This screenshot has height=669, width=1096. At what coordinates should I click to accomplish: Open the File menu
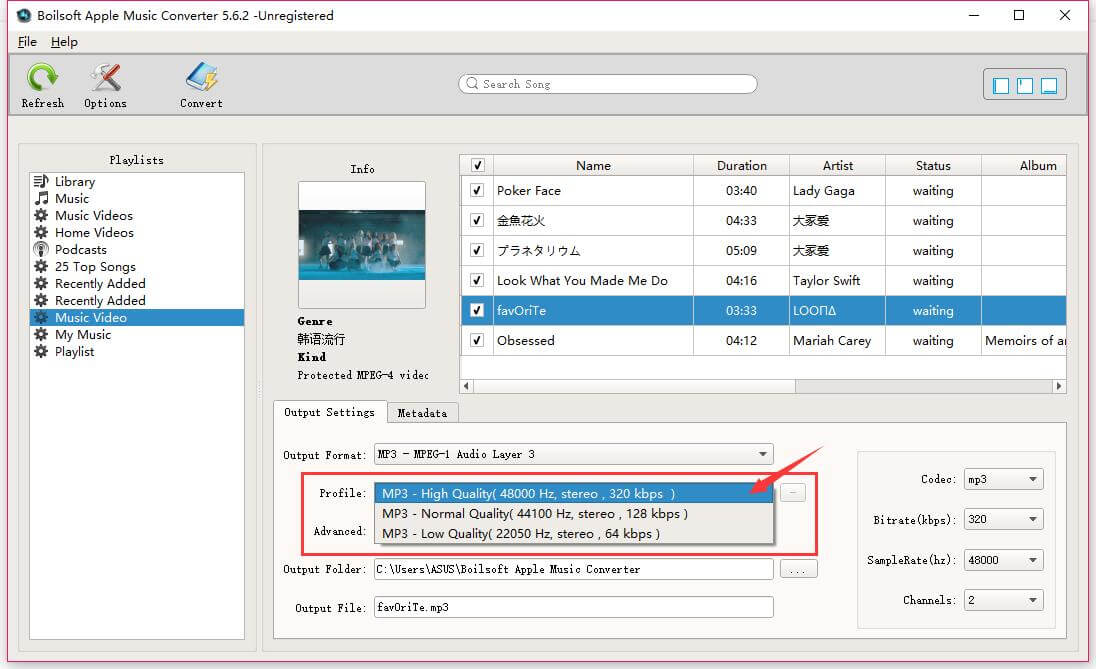coord(27,42)
